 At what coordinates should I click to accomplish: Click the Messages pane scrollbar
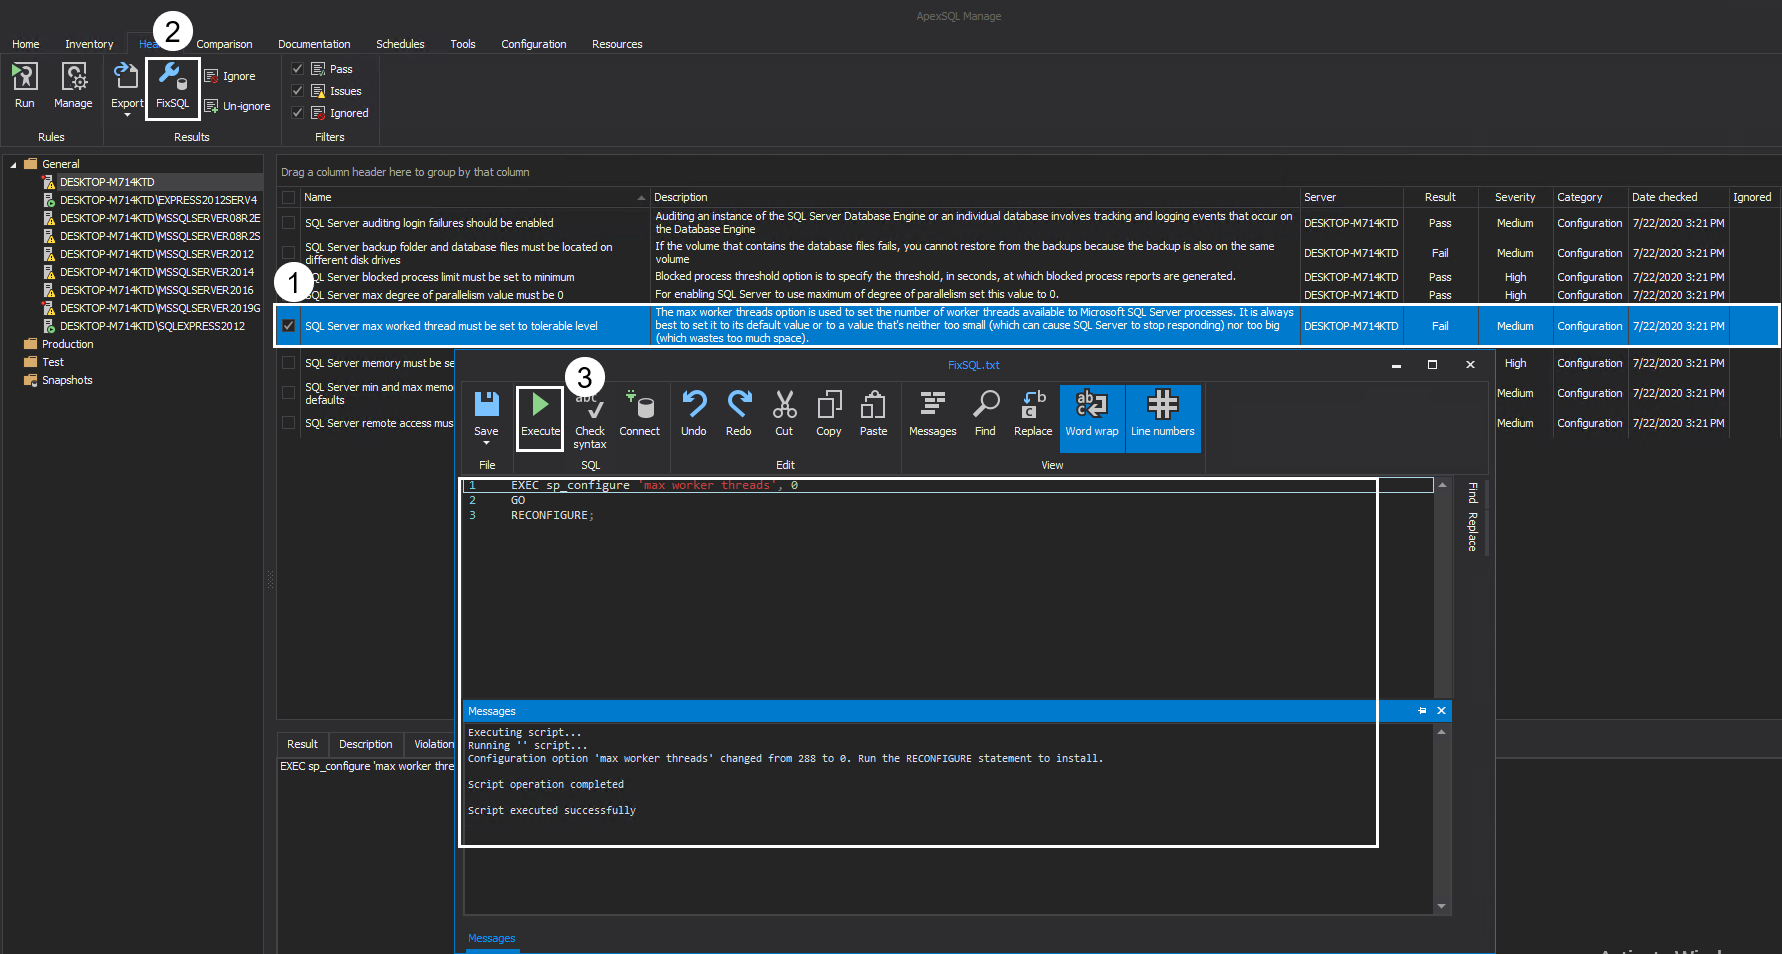[1441, 818]
